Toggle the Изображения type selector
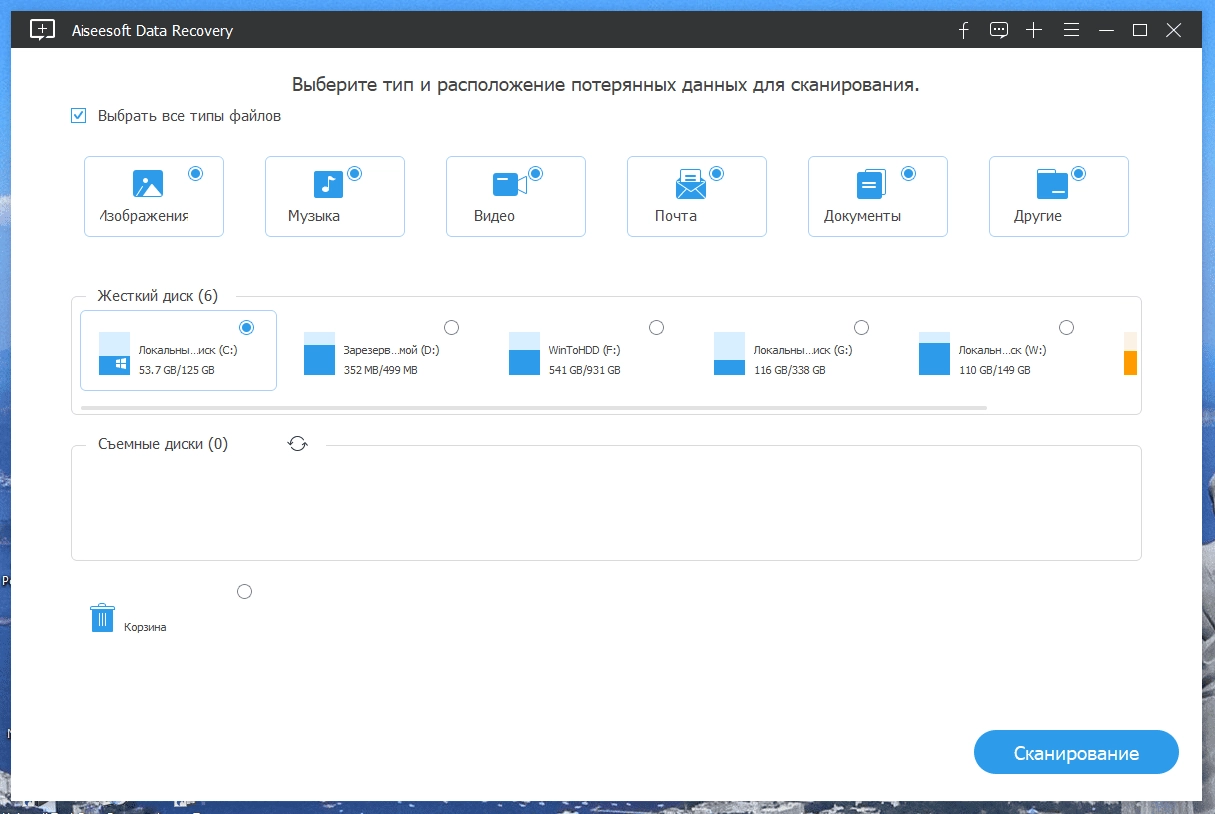This screenshot has height=814, width=1215. tap(195, 173)
